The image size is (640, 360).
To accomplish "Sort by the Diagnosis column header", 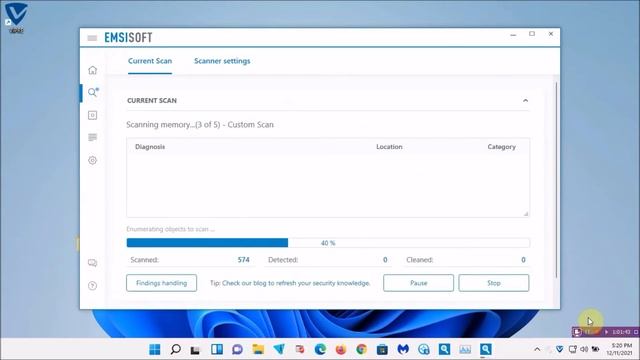I will [x=150, y=147].
